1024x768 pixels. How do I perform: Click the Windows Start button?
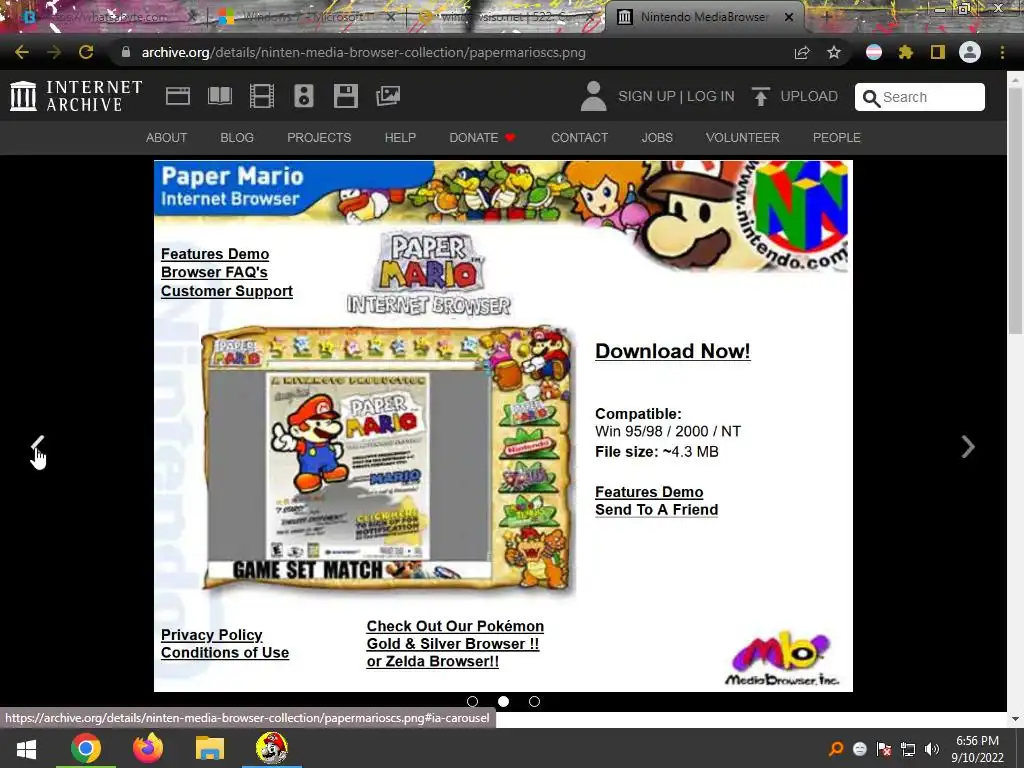pos(26,748)
